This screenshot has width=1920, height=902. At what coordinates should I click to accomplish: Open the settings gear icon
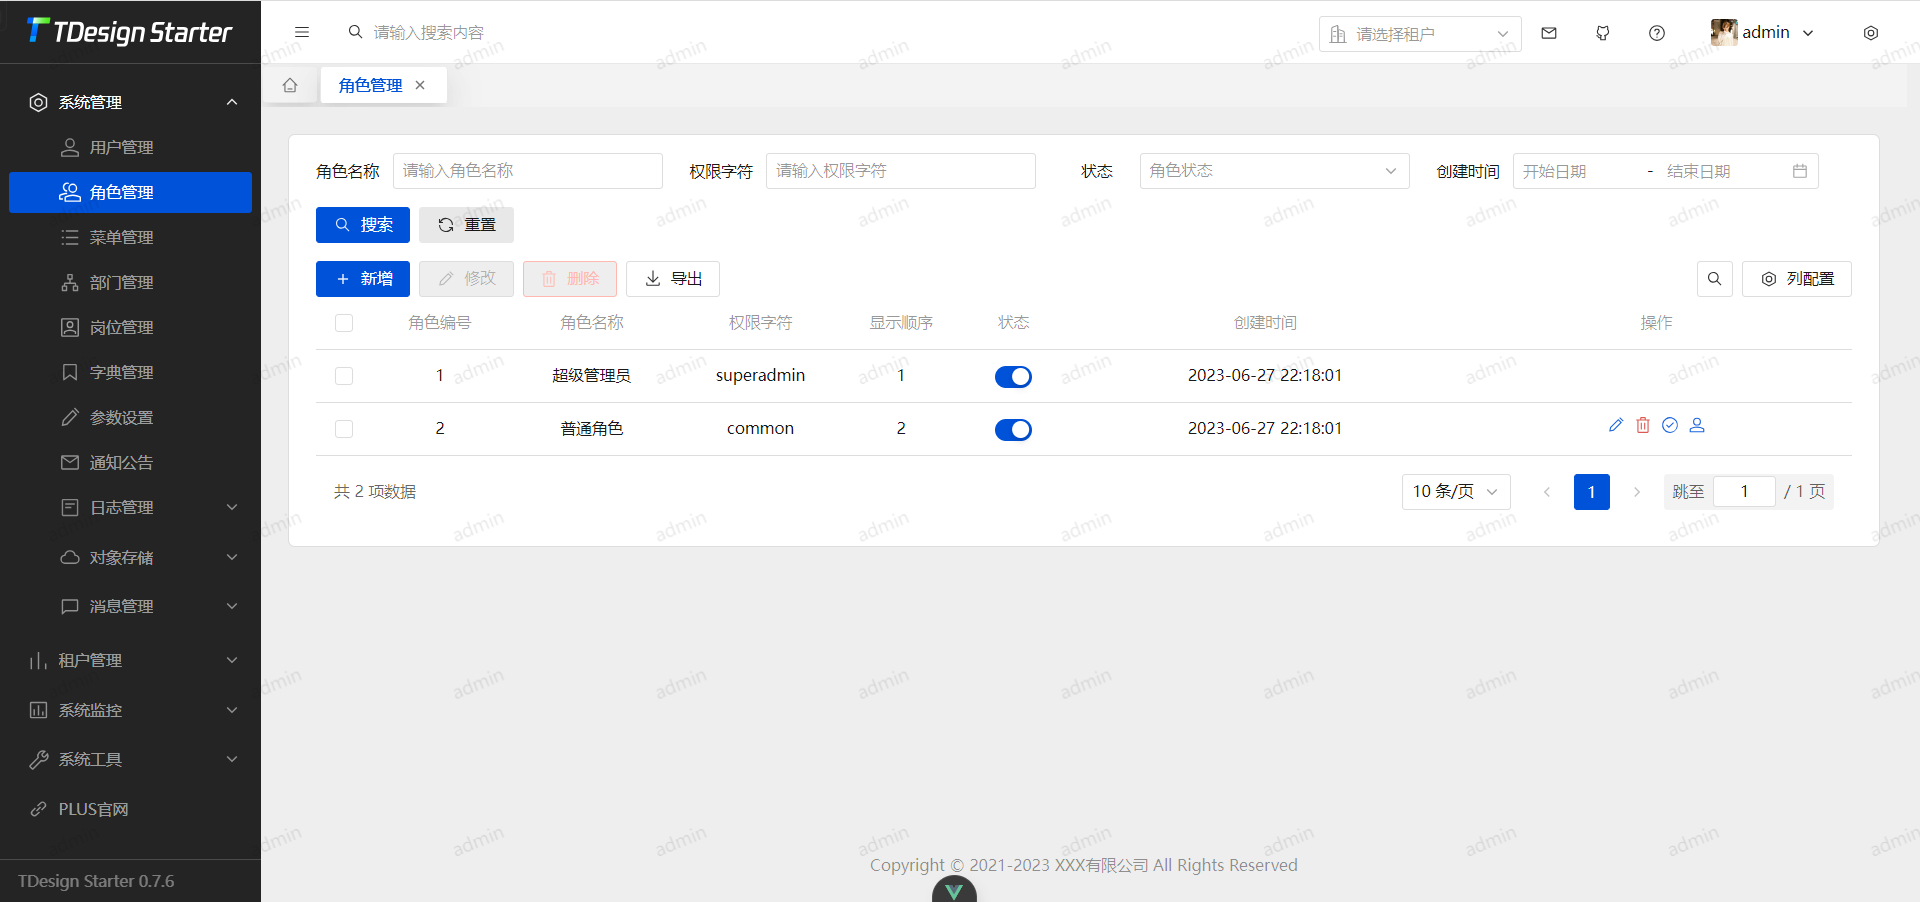1870,32
